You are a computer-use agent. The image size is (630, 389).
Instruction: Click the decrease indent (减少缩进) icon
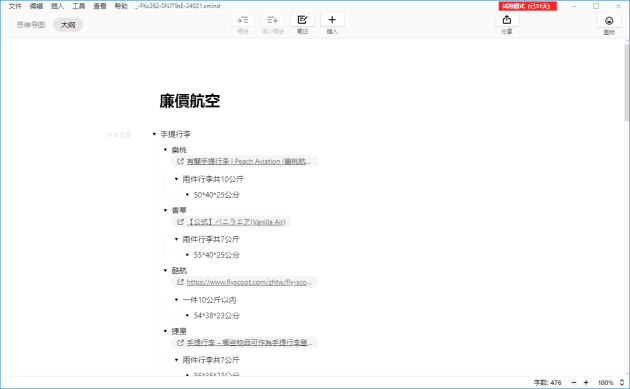(272, 20)
